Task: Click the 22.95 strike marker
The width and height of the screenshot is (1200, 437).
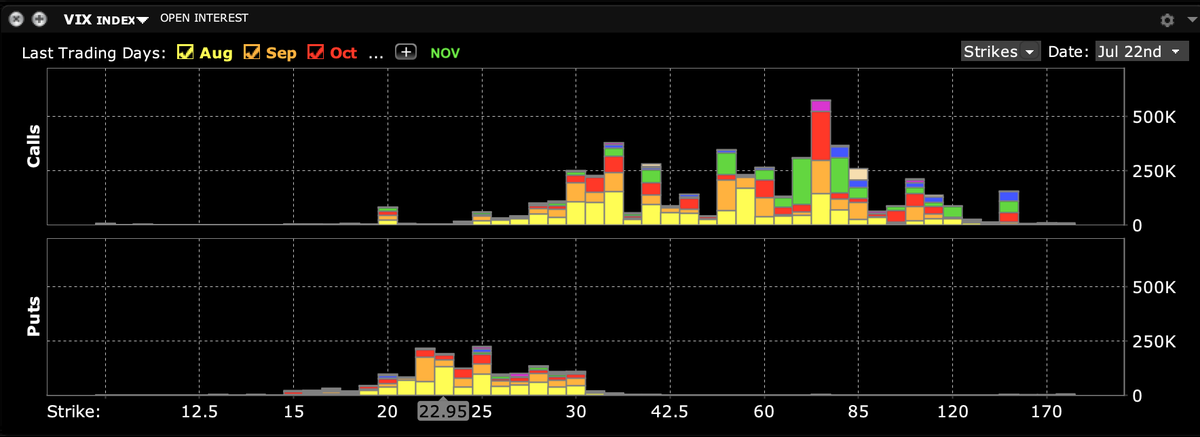Action: pyautogui.click(x=443, y=411)
